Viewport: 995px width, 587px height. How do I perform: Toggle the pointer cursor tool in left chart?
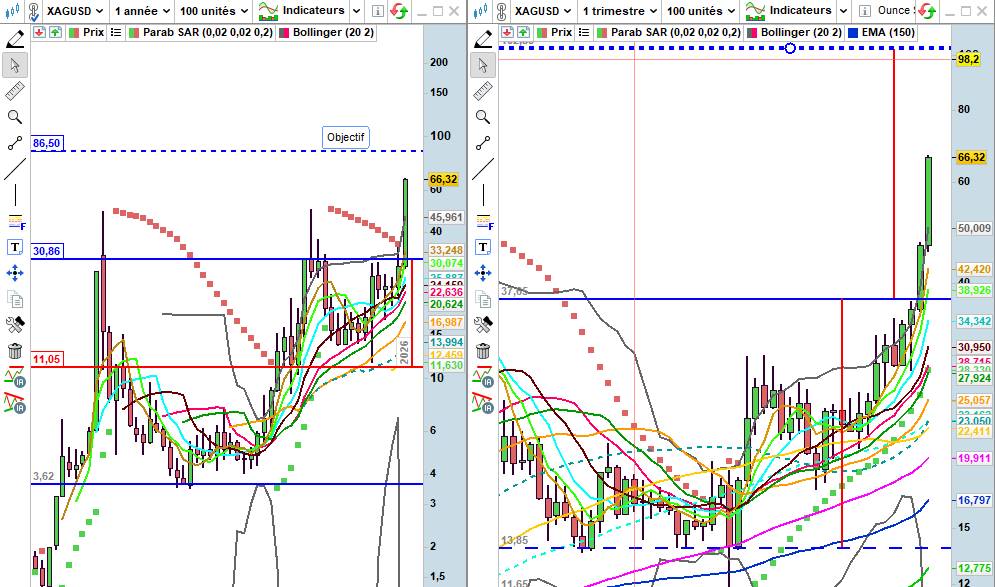pos(15,66)
